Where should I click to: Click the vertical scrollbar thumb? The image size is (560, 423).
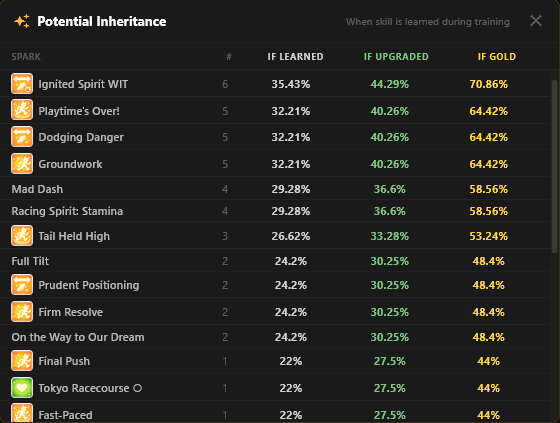point(554,166)
